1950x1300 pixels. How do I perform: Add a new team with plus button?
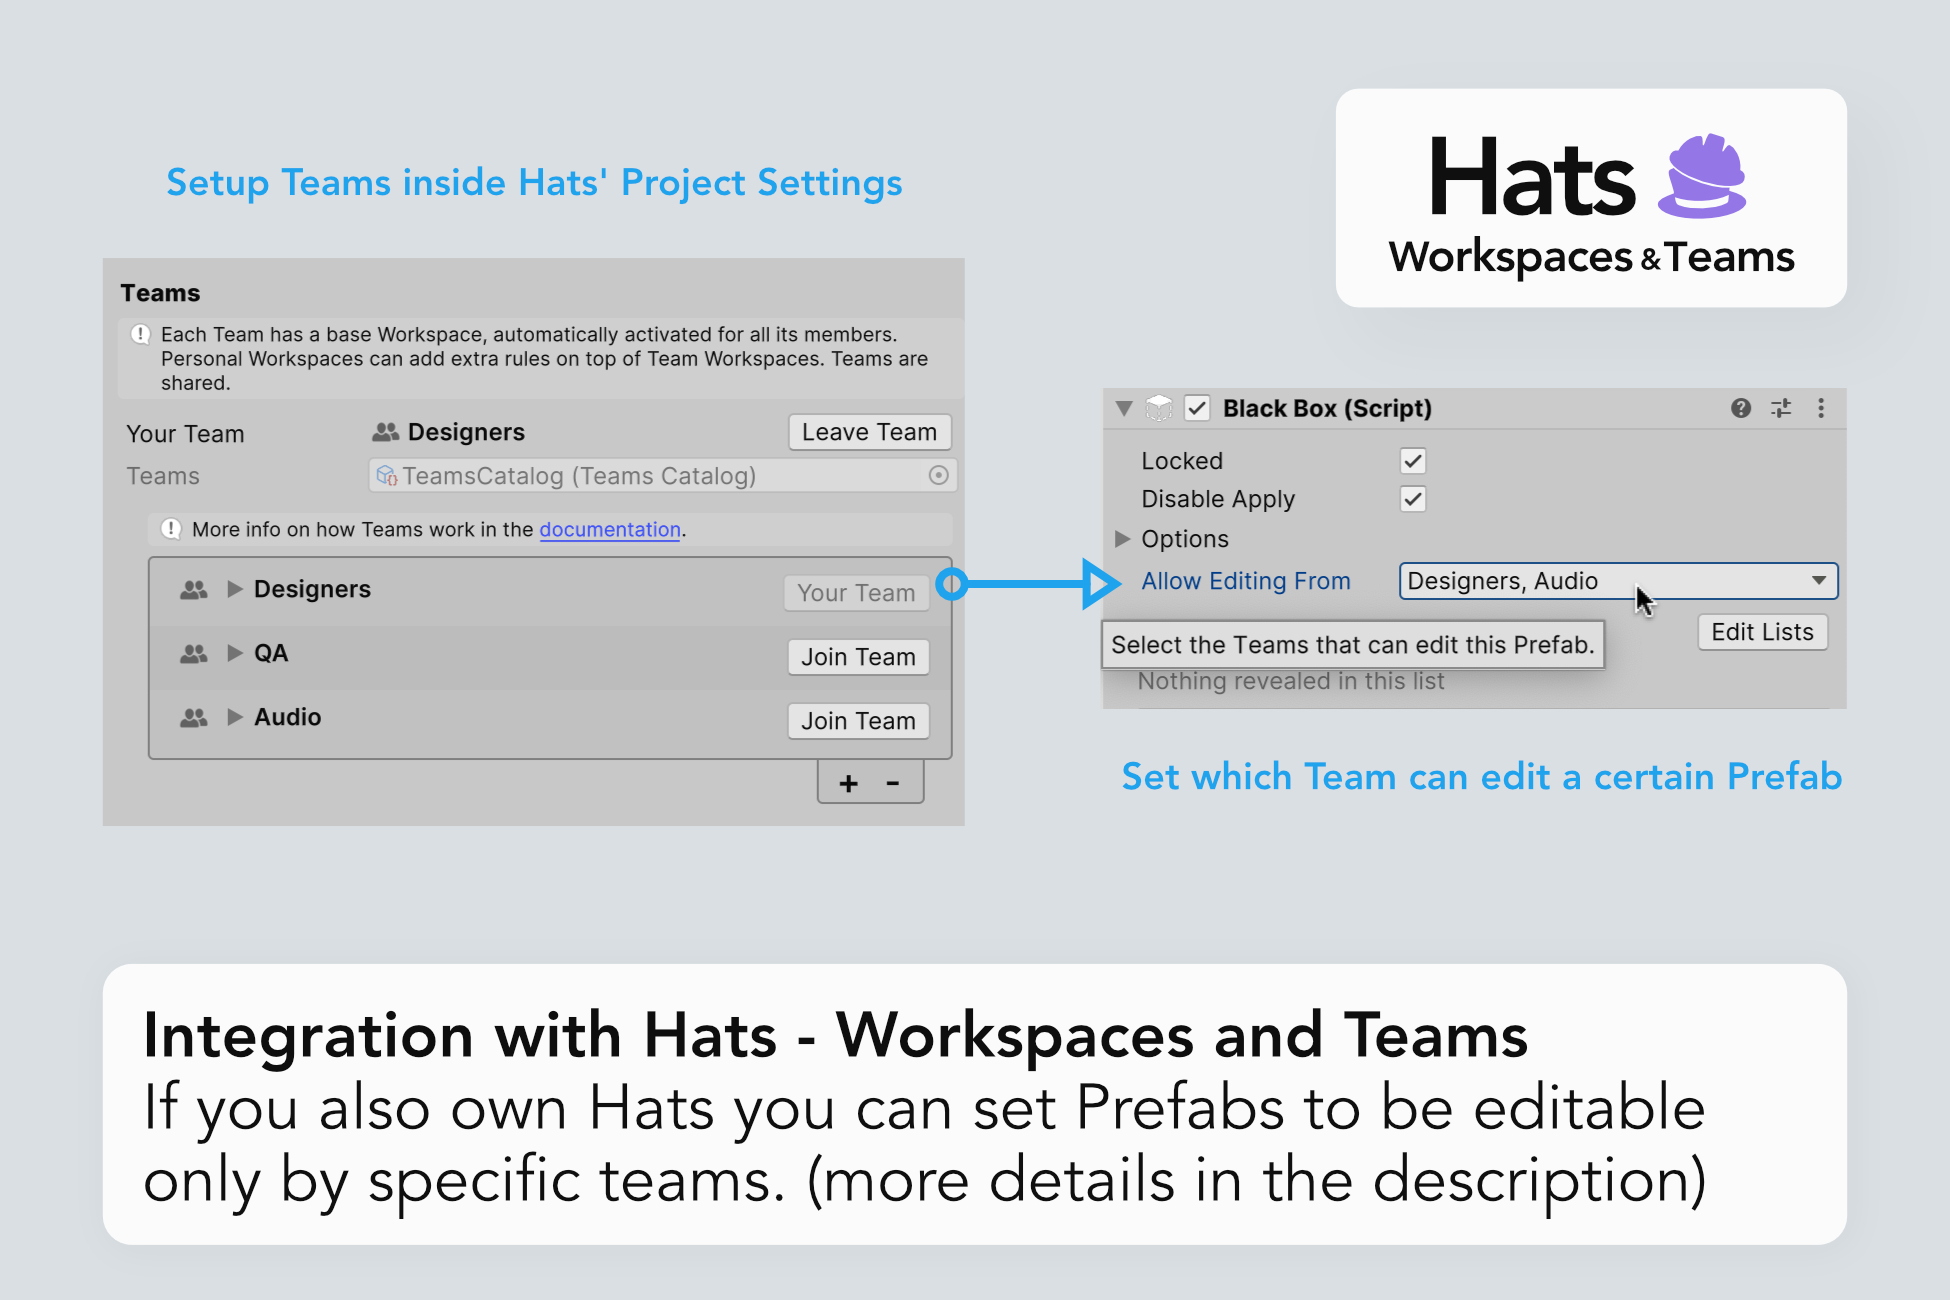tap(848, 784)
